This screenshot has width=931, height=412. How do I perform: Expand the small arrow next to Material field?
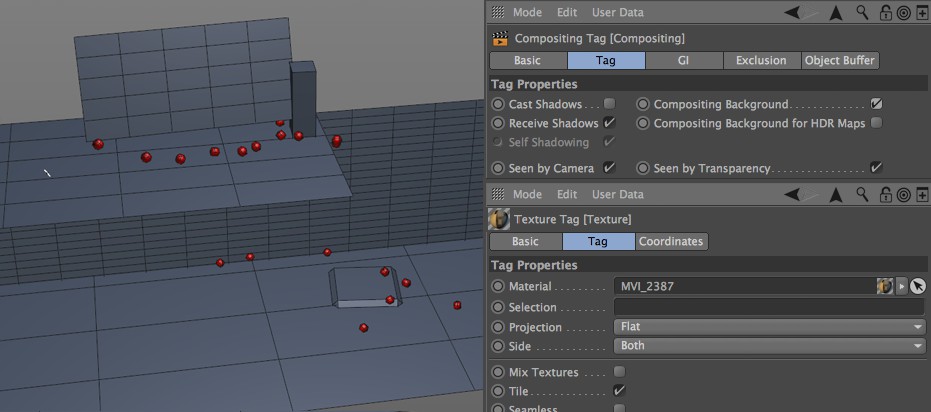click(902, 286)
